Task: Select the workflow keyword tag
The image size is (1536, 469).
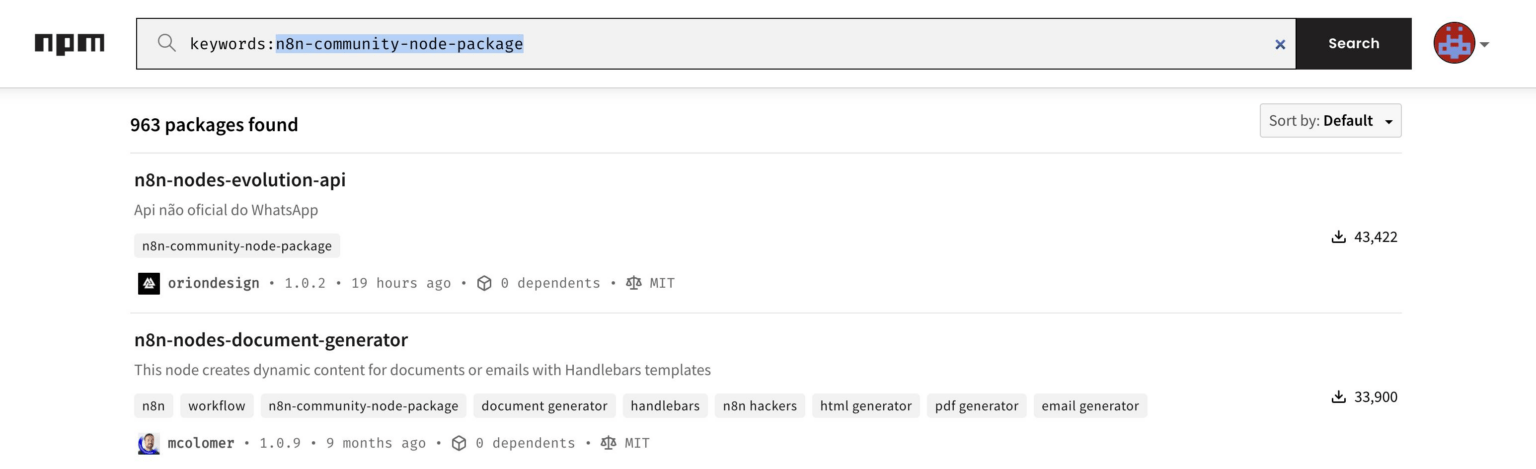Action: tap(216, 406)
